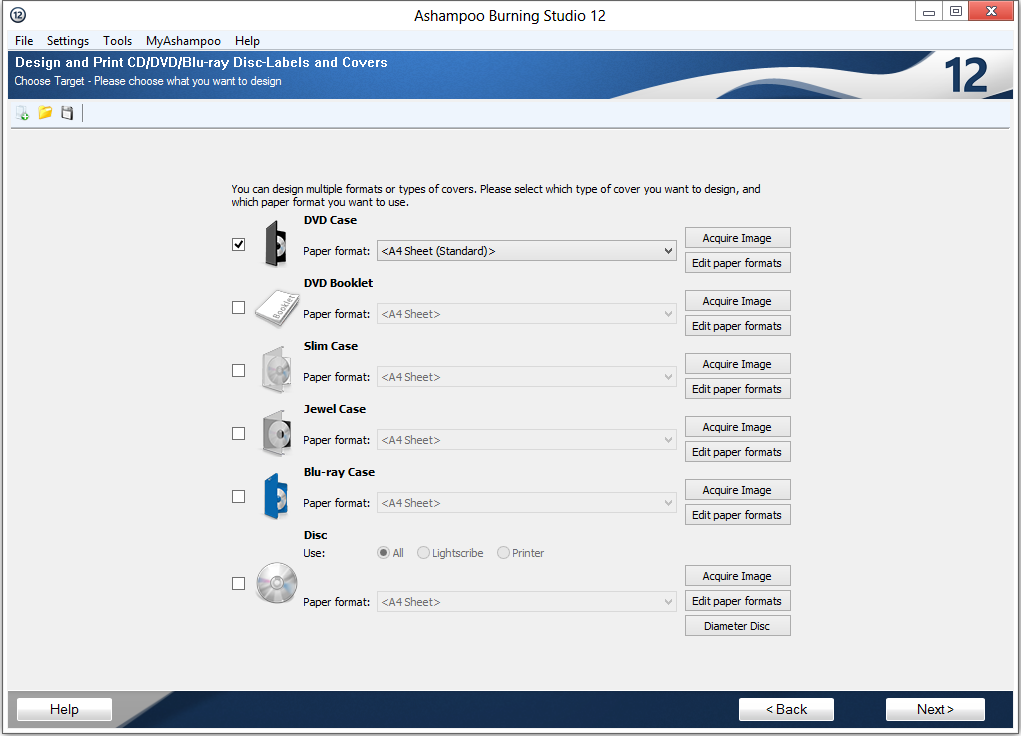Click Edit paper formats for Blu-ray Case

coord(738,515)
